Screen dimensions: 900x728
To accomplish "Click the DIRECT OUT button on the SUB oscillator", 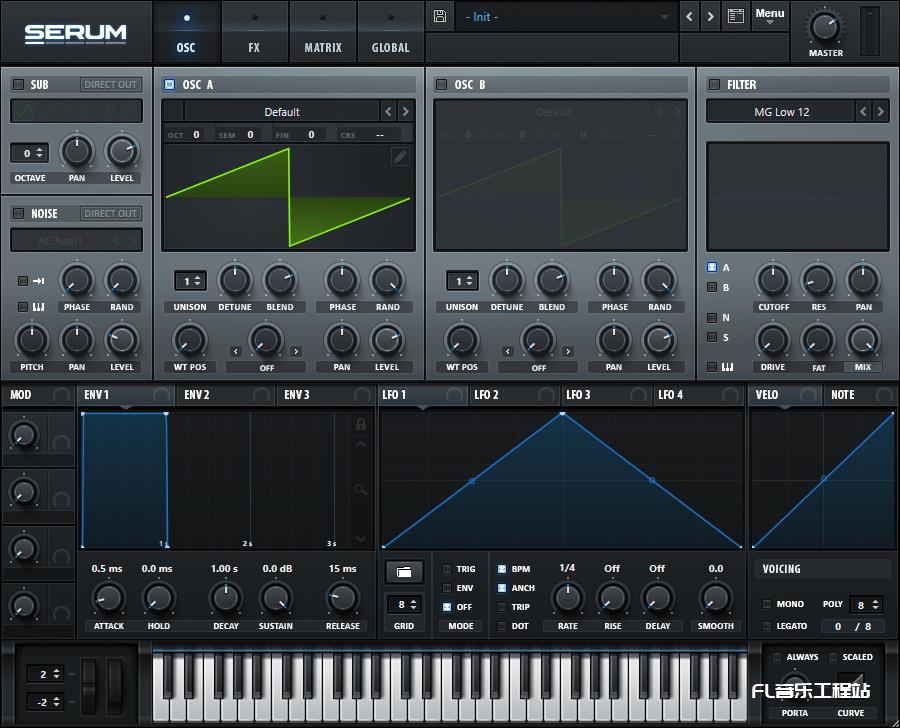I will click(110, 84).
